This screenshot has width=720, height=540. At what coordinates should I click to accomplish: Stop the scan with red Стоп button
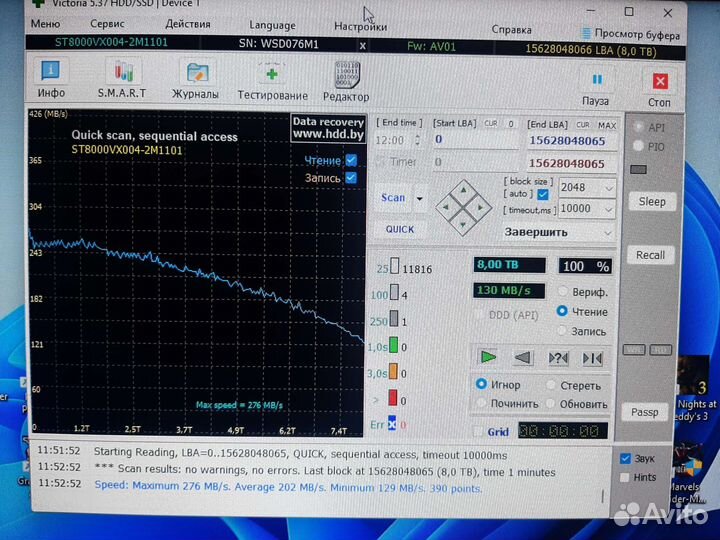pyautogui.click(x=659, y=89)
